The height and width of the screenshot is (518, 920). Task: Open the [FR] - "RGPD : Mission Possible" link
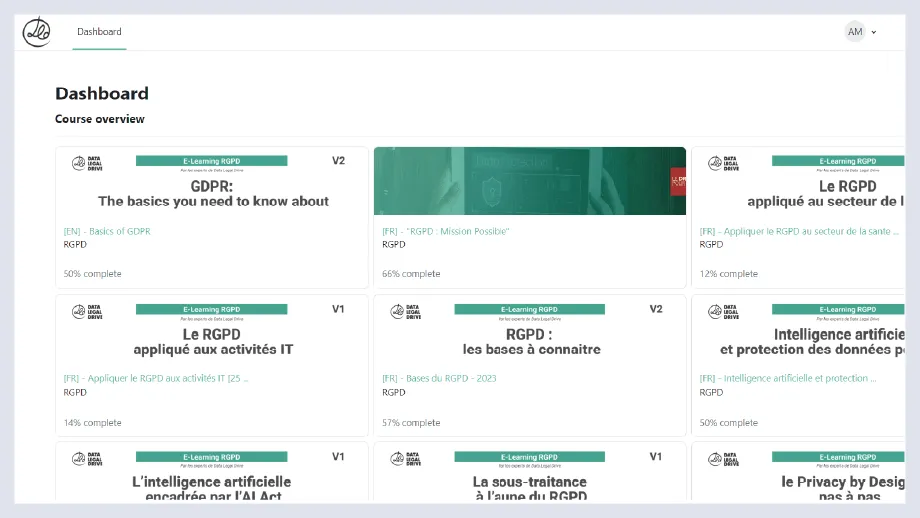coord(445,231)
